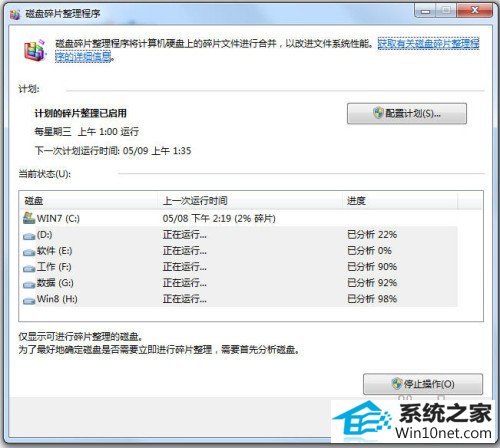Close the 磁盘碎片整理程序 window
The image size is (500, 448).
[475, 11]
